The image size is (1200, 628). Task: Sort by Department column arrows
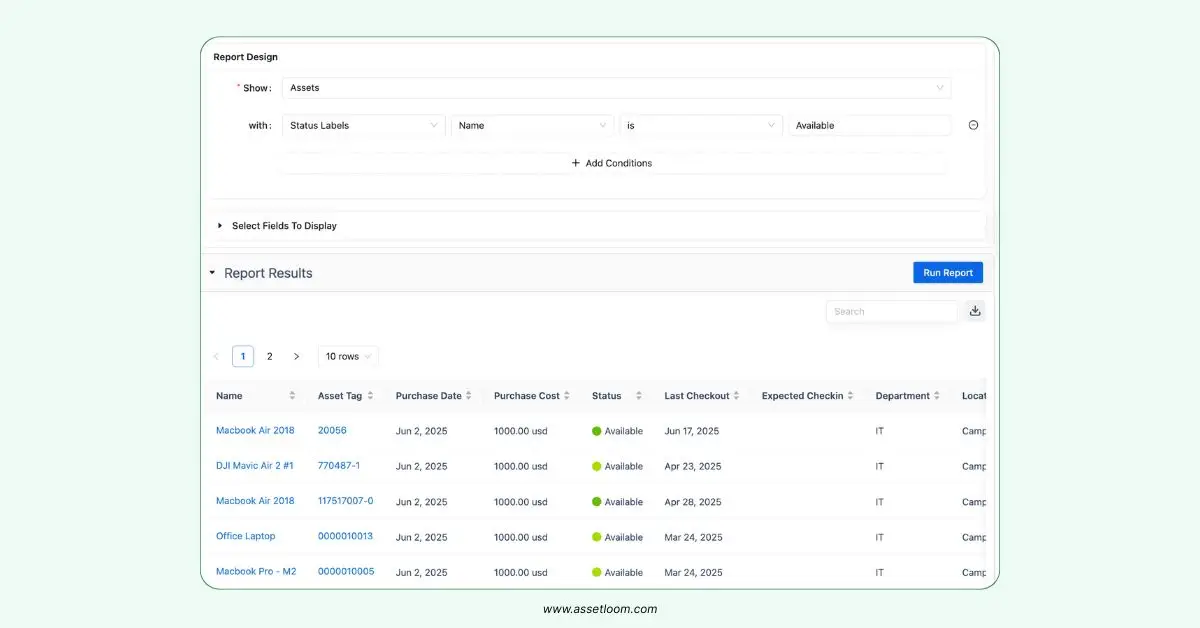click(x=937, y=396)
